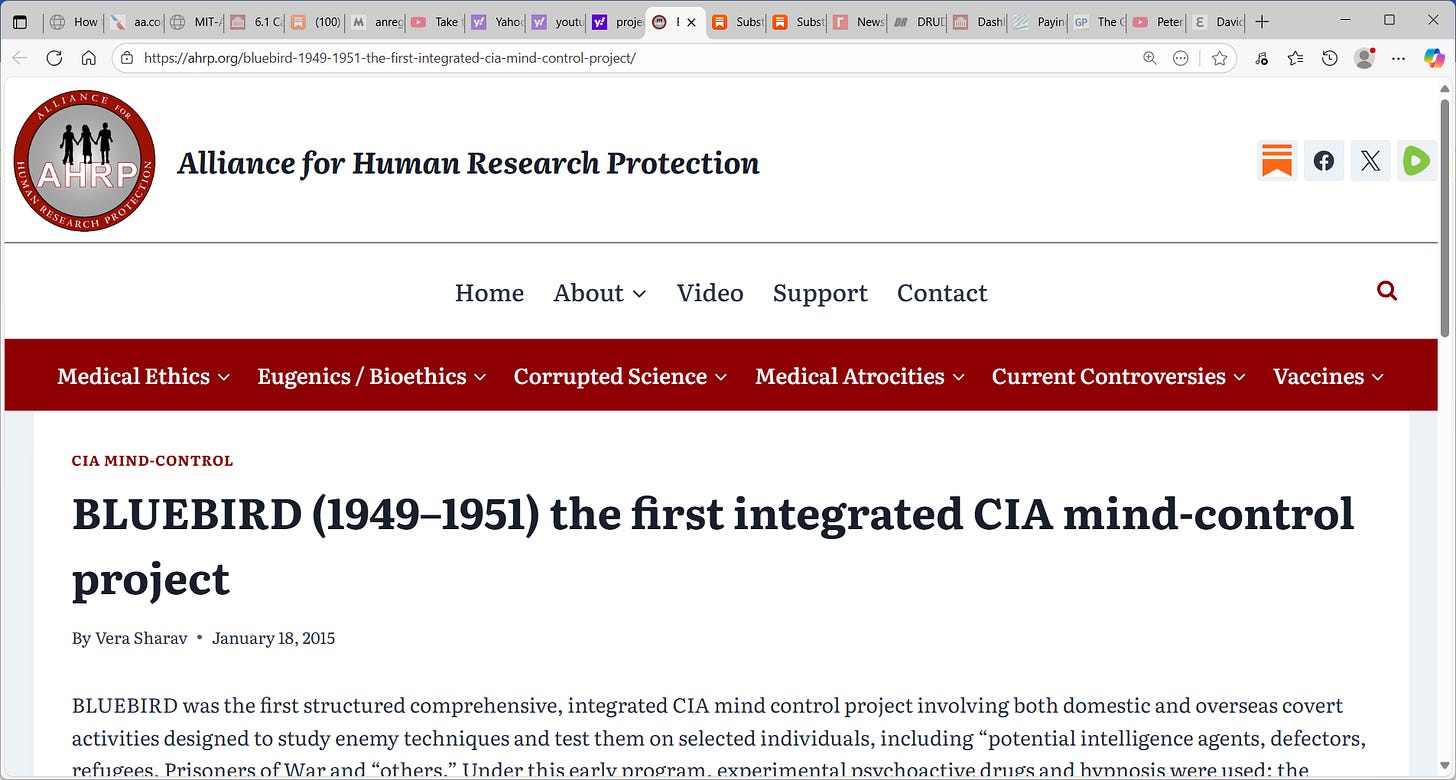Viewport: 1456px width, 780px height.
Task: Click the read aloud toolbar icon
Action: point(1262,58)
